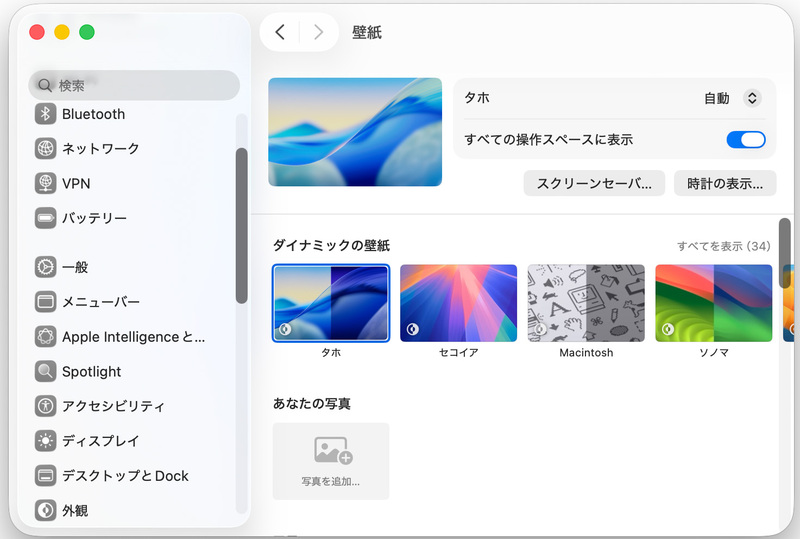The height and width of the screenshot is (539, 800).
Task: Click the dynamic badge on the セコイア thumbnail
Action: click(x=413, y=329)
